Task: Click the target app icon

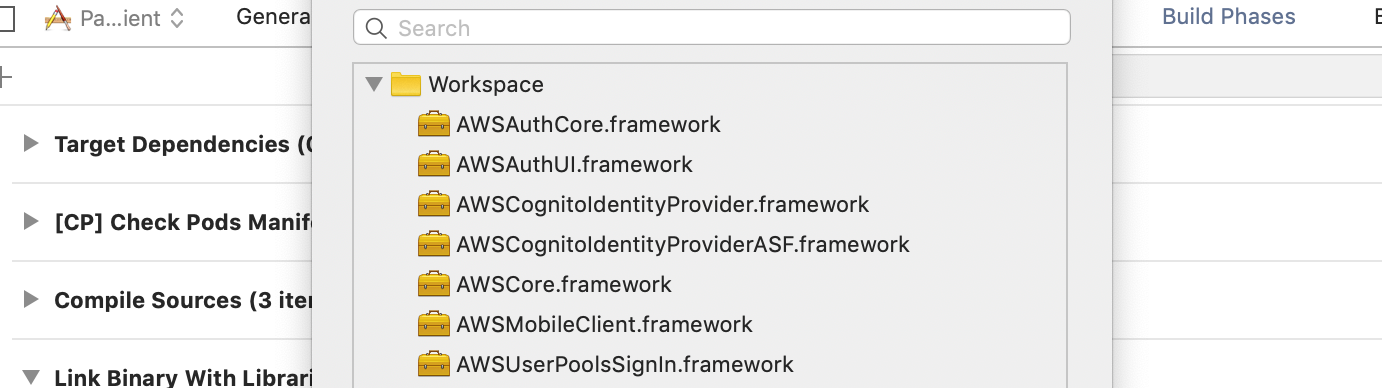Action: tap(58, 18)
